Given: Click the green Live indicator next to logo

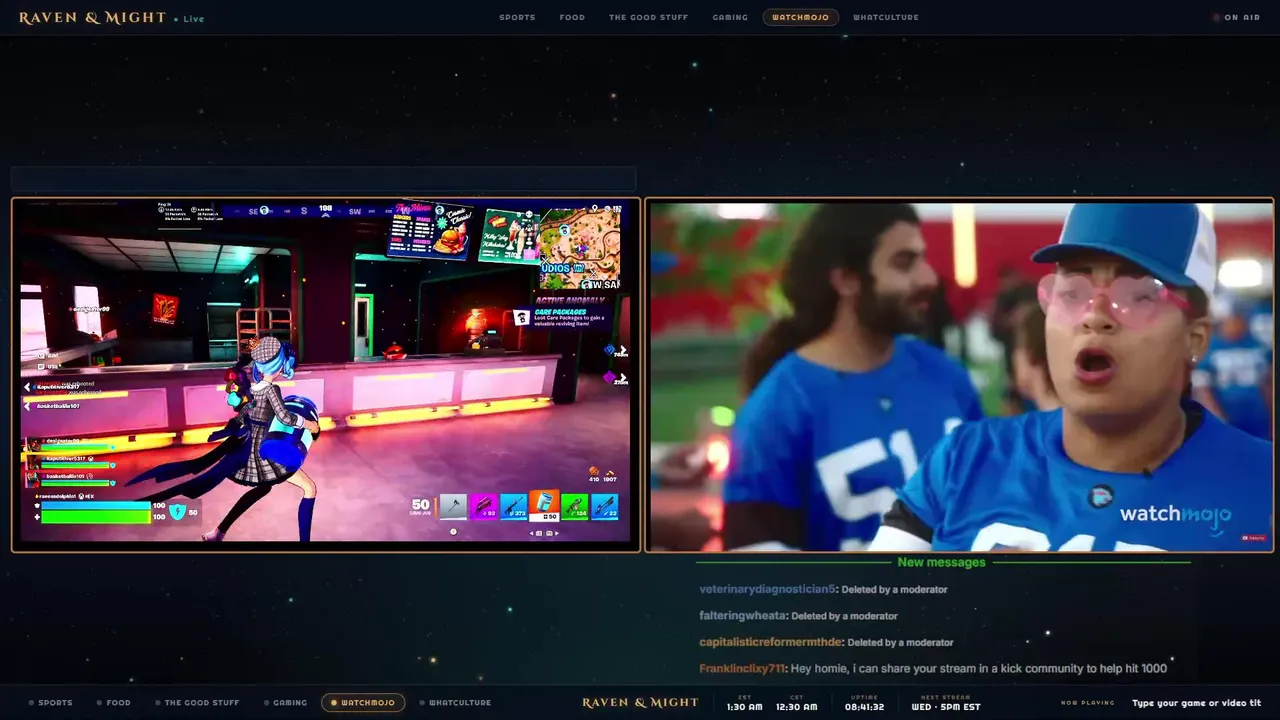Looking at the screenshot, I should pos(189,19).
